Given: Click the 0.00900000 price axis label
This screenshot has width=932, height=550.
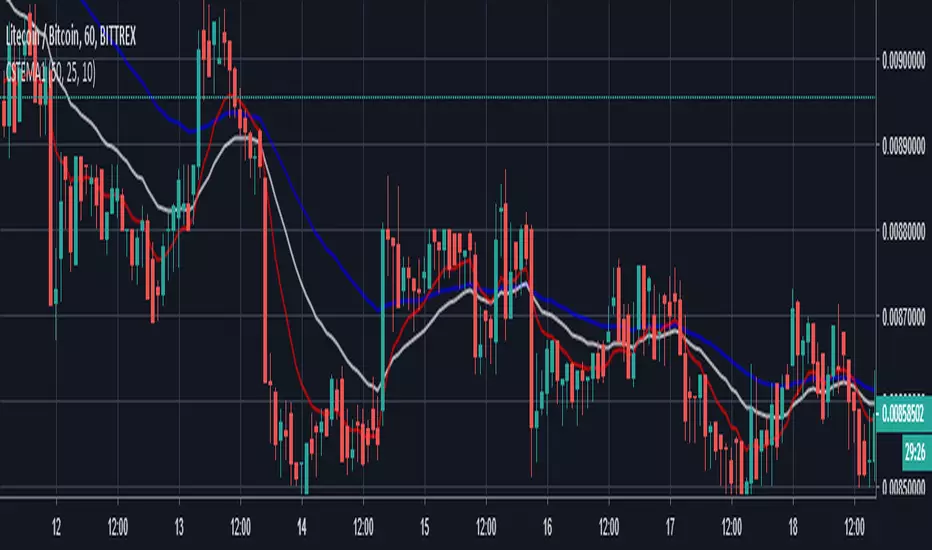Looking at the screenshot, I should pos(903,60).
